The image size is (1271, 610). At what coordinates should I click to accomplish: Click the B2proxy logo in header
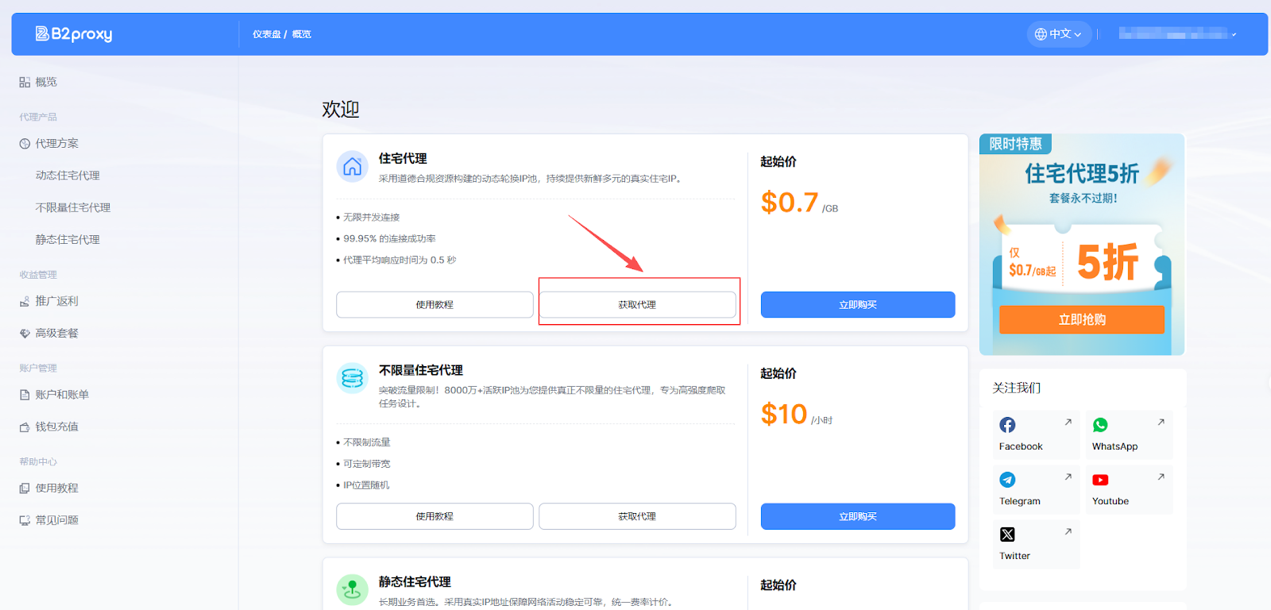click(x=74, y=34)
